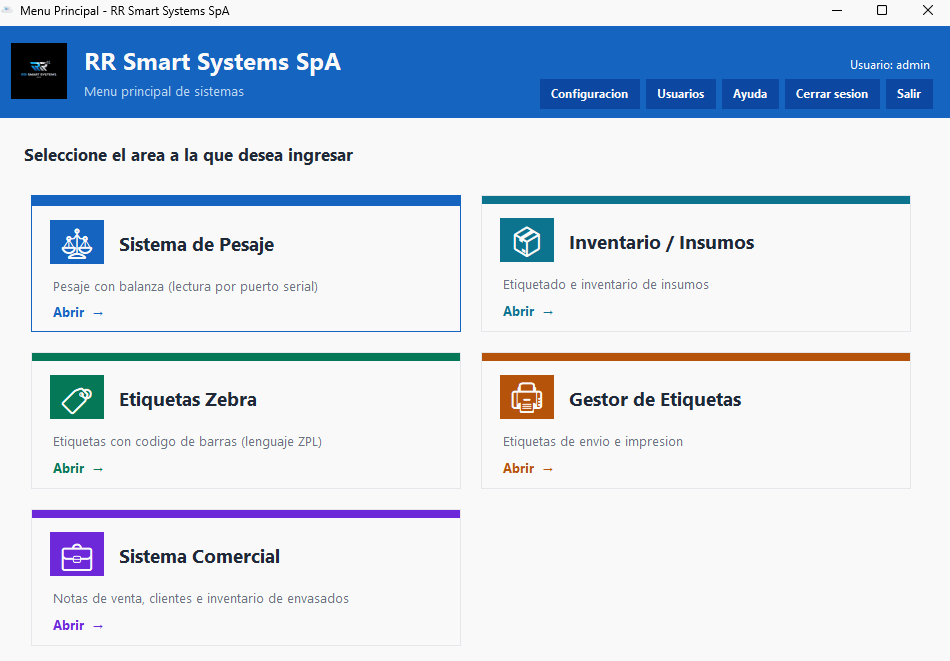
Task: Click 'Etiquetas con codigo de barras (lenguaje ZPL)' text
Action: [x=187, y=442]
